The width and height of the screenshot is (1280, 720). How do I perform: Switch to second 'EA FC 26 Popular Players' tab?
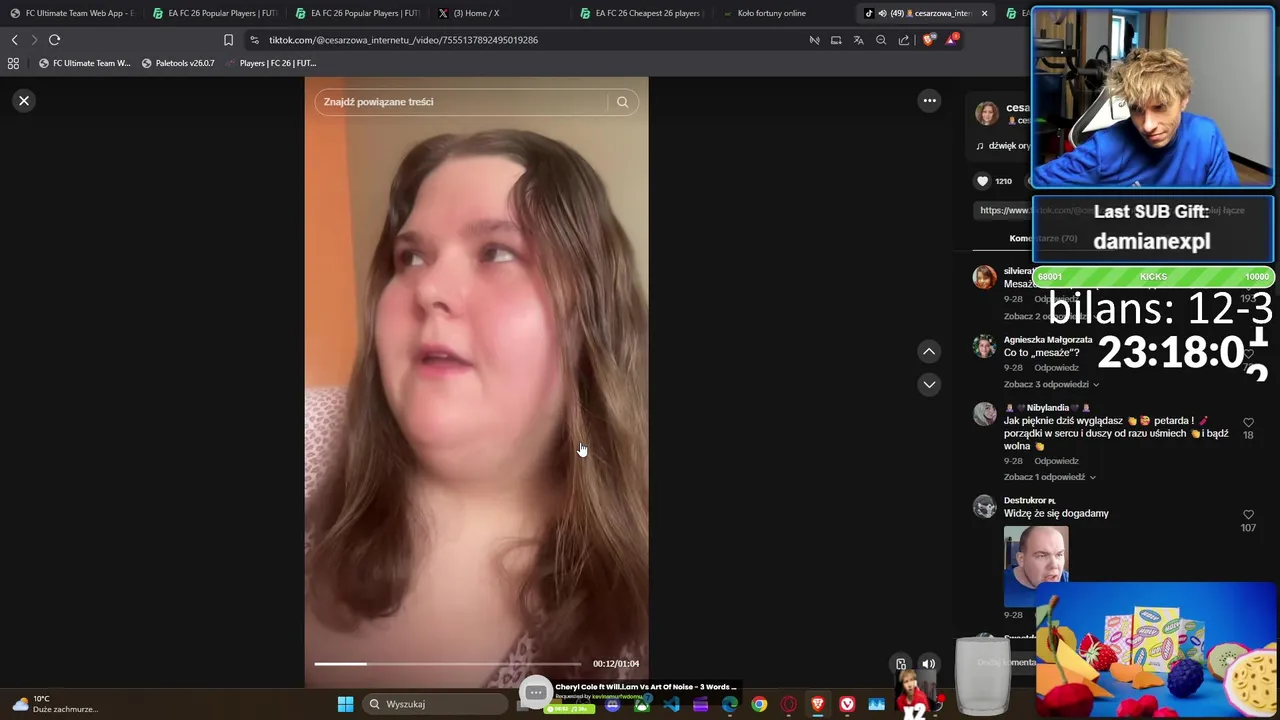pos(356,13)
